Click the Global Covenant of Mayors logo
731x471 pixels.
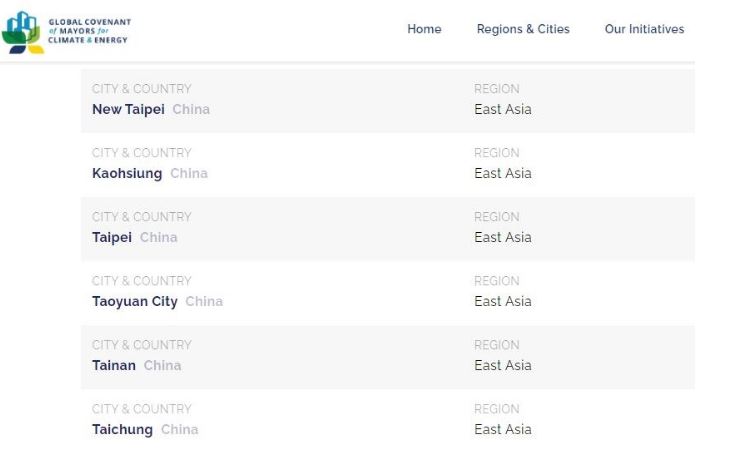click(x=67, y=32)
